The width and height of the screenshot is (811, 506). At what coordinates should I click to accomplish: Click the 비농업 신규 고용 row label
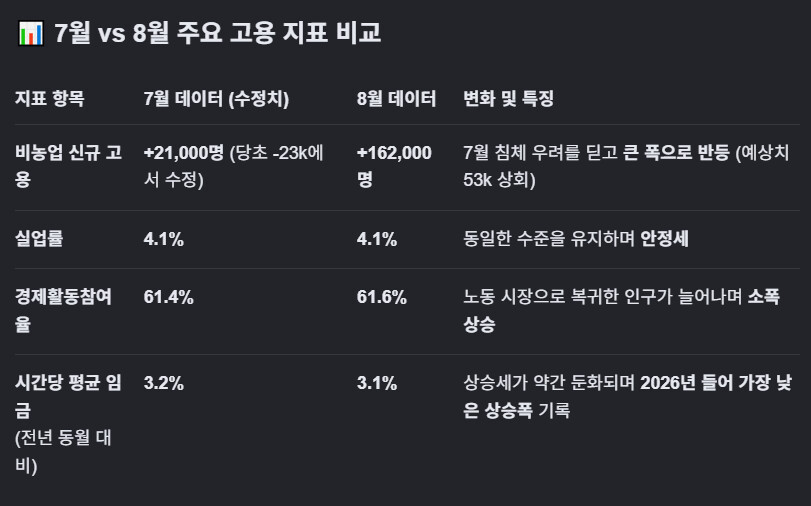pyautogui.click(x=68, y=166)
